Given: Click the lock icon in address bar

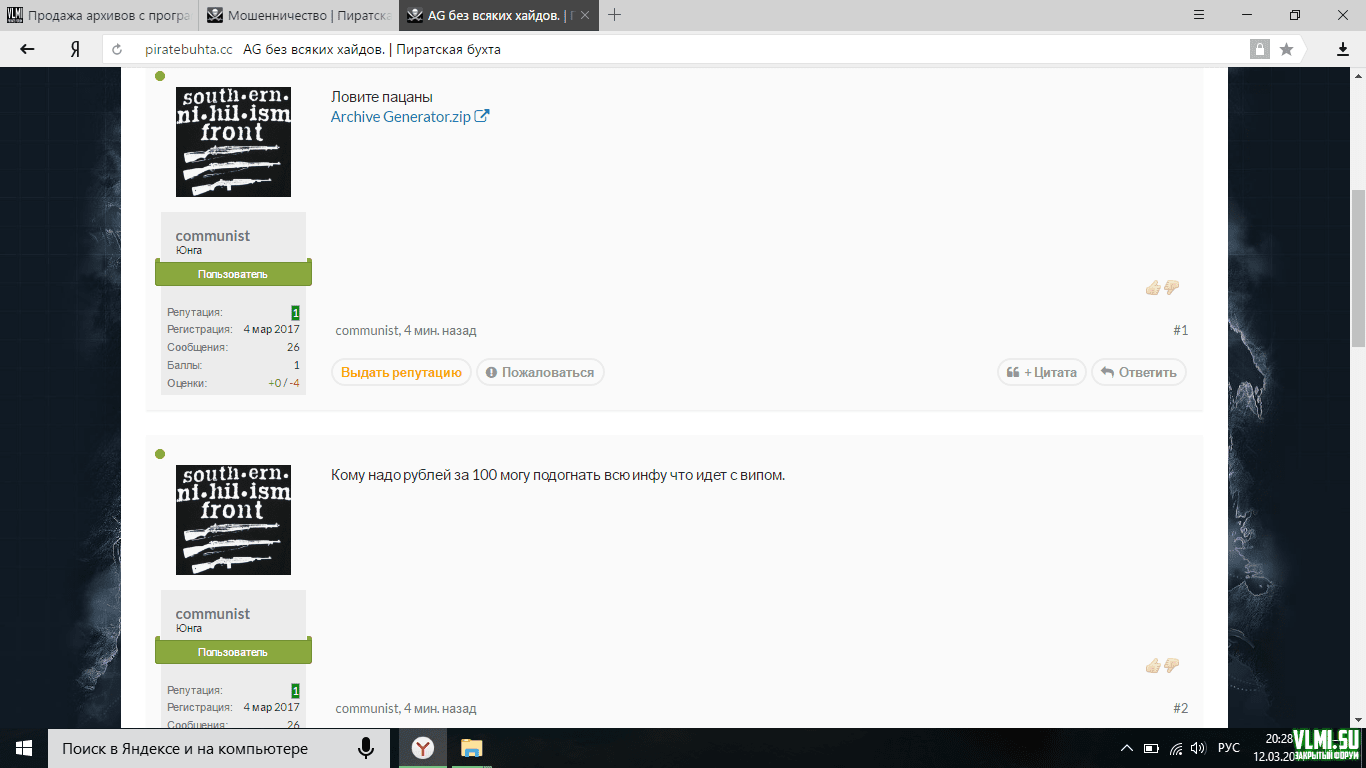Looking at the screenshot, I should point(1259,49).
